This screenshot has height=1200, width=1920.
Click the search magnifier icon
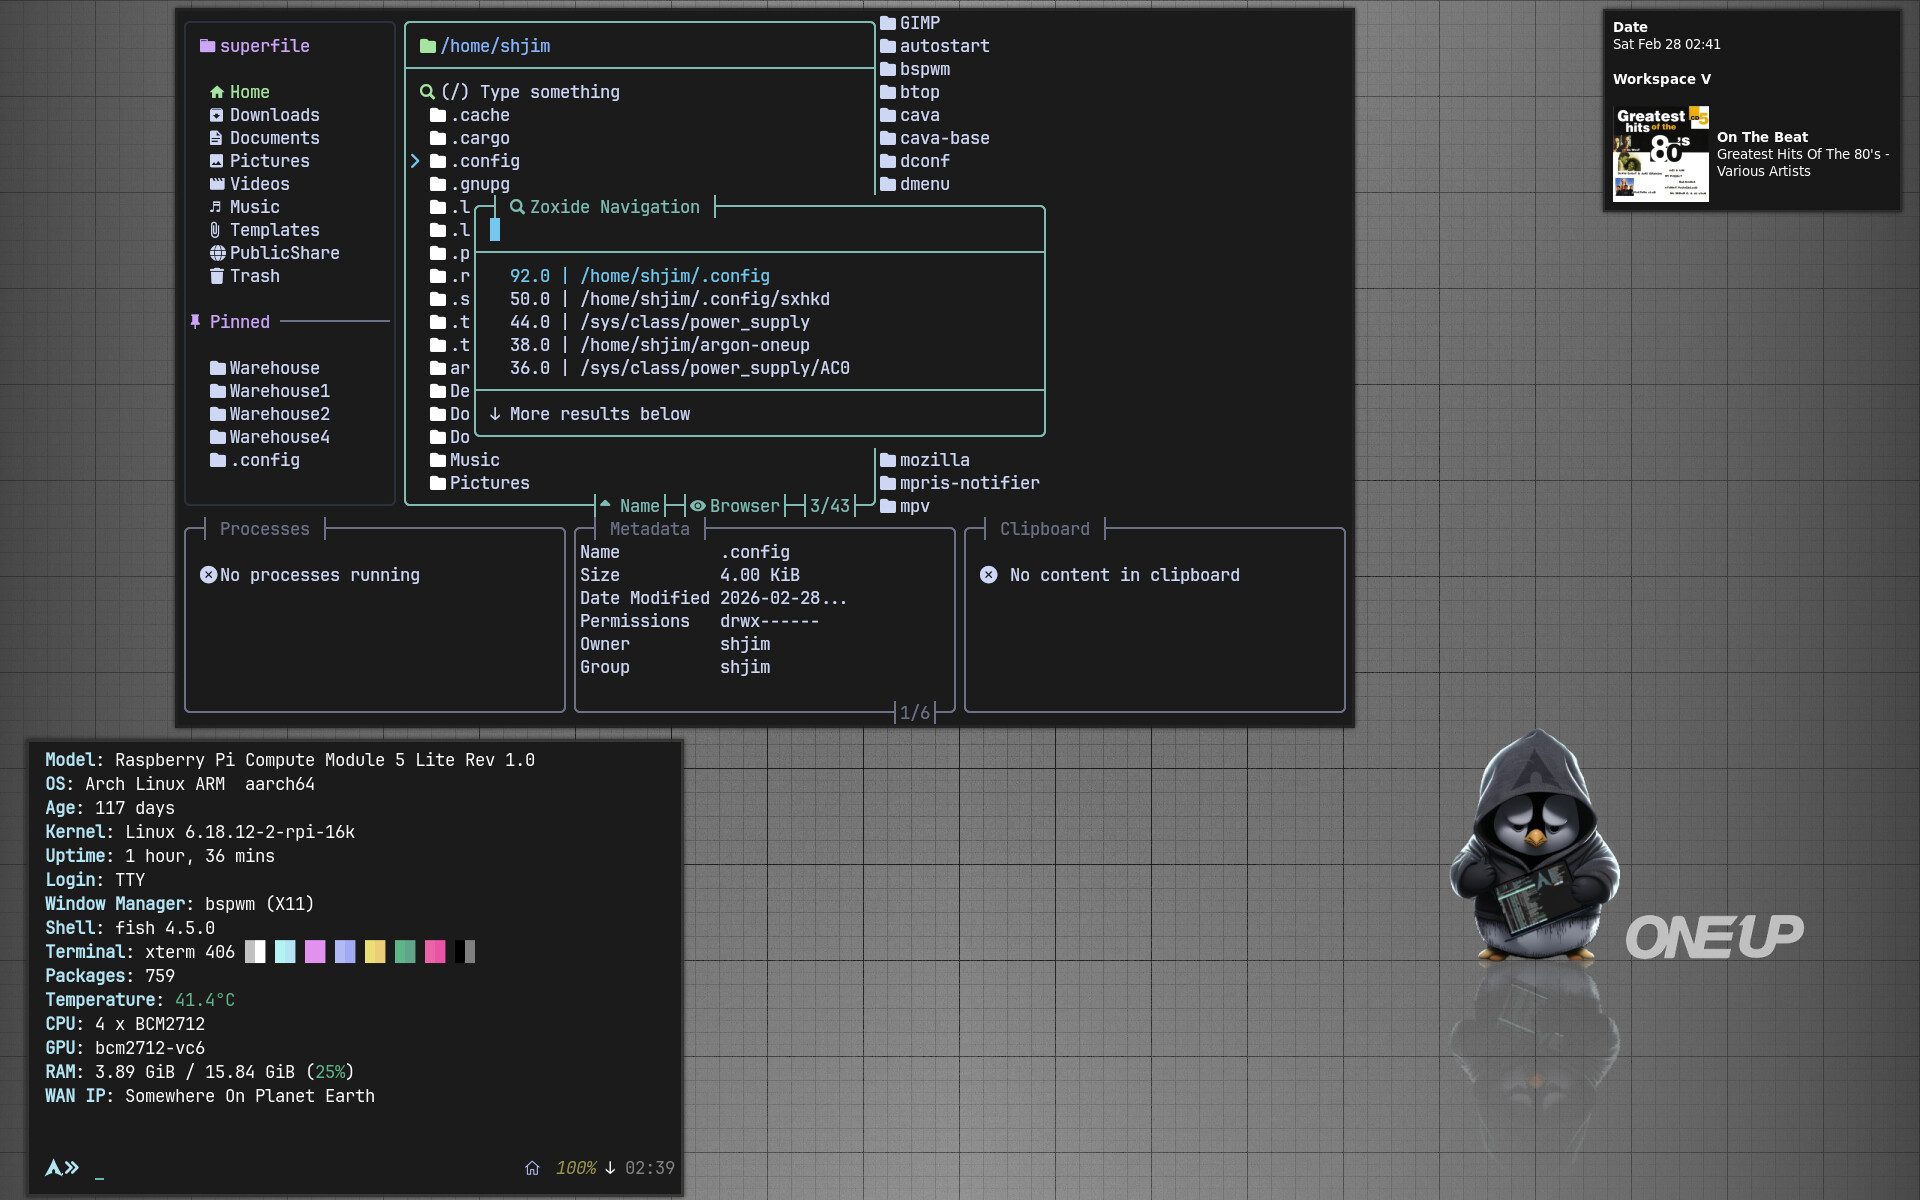427,92
